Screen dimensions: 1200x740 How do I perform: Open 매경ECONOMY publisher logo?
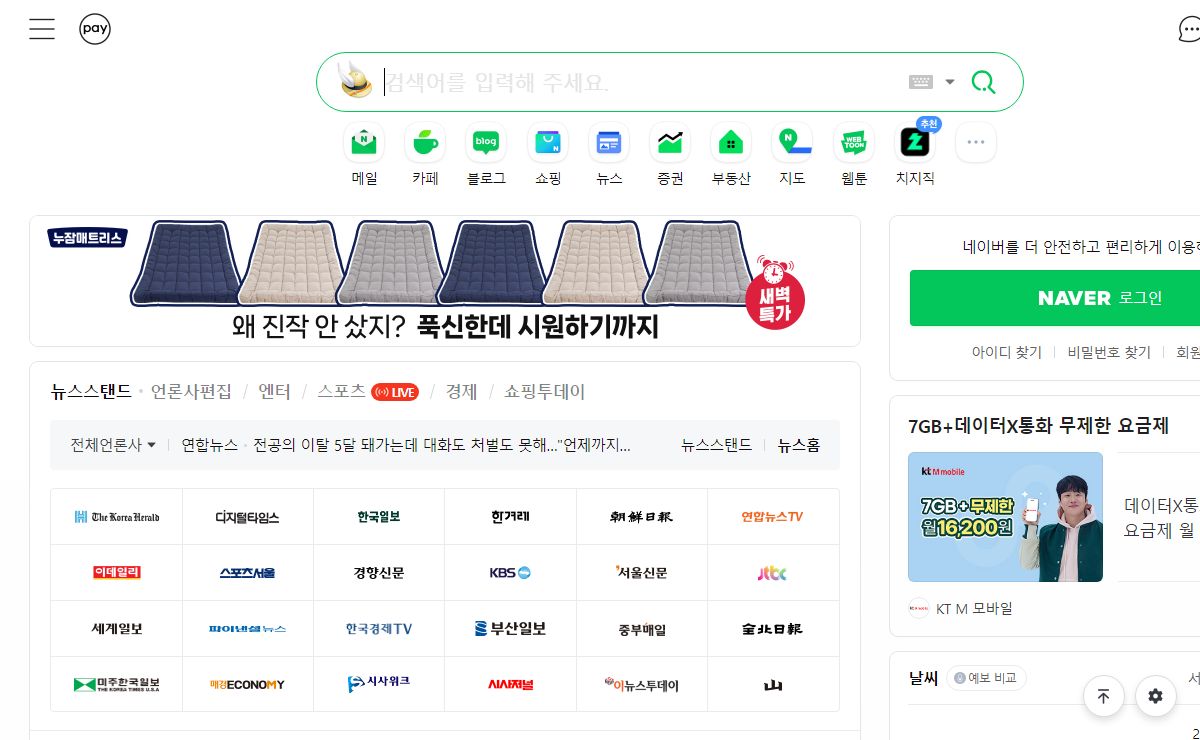pyautogui.click(x=248, y=685)
